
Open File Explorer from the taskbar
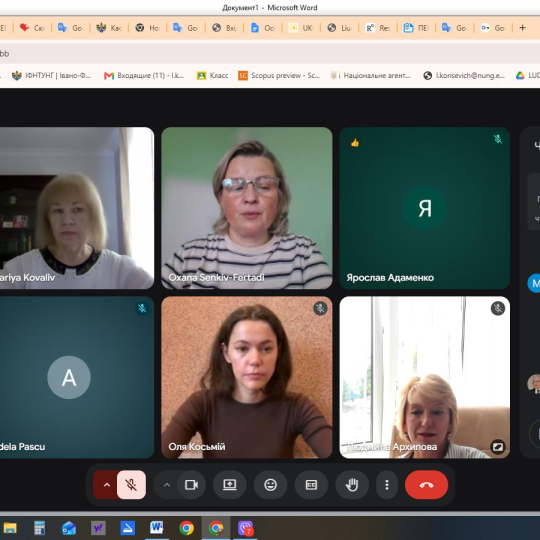point(10,528)
